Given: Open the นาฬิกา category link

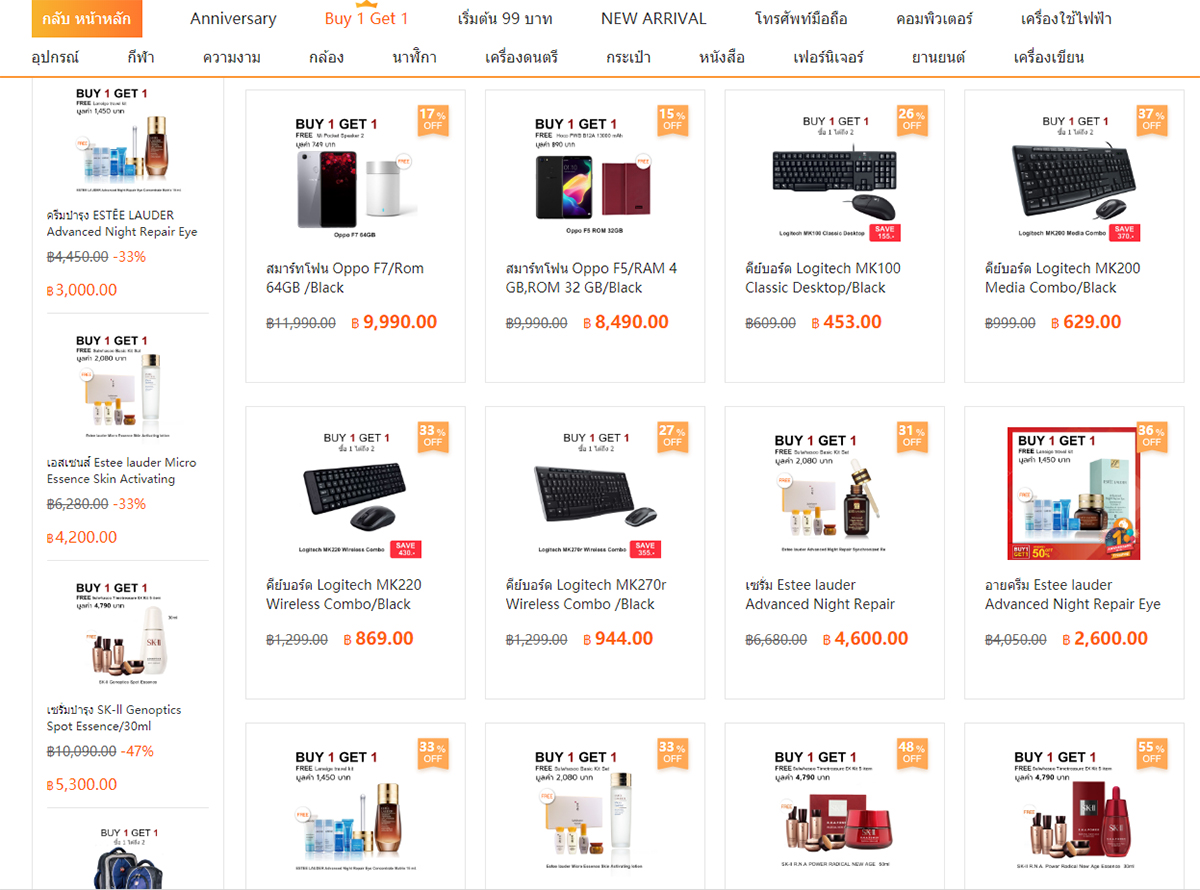Looking at the screenshot, I should coord(414,57).
